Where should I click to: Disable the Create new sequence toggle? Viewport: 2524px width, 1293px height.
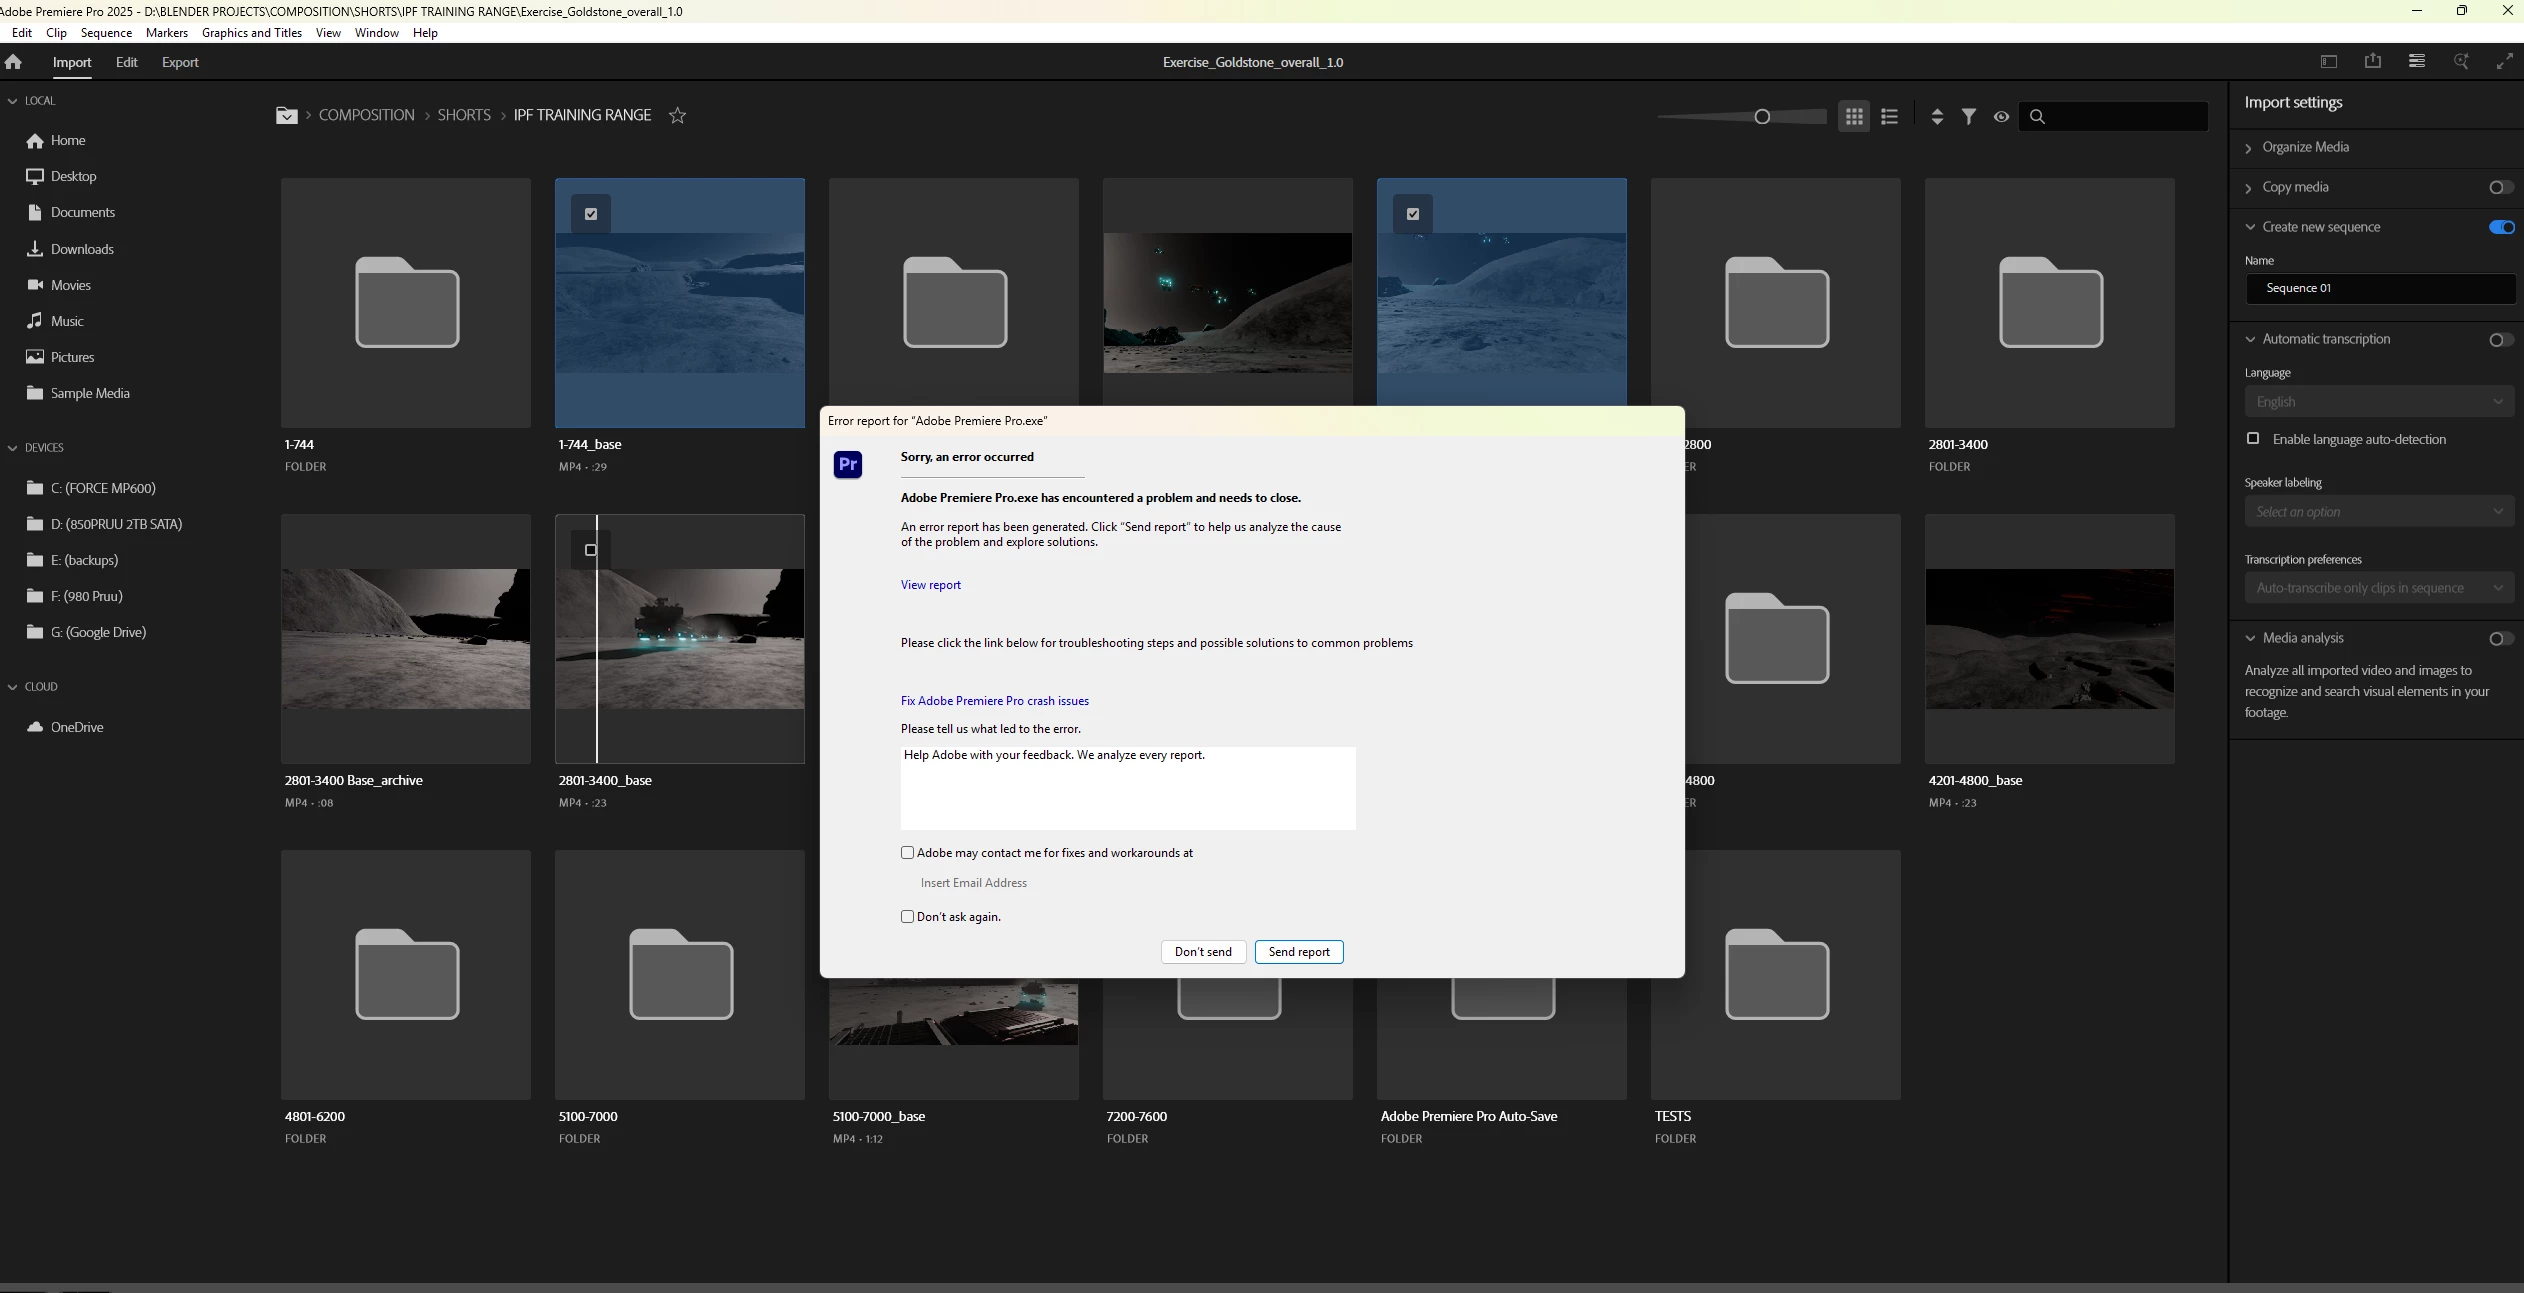tap(2501, 227)
